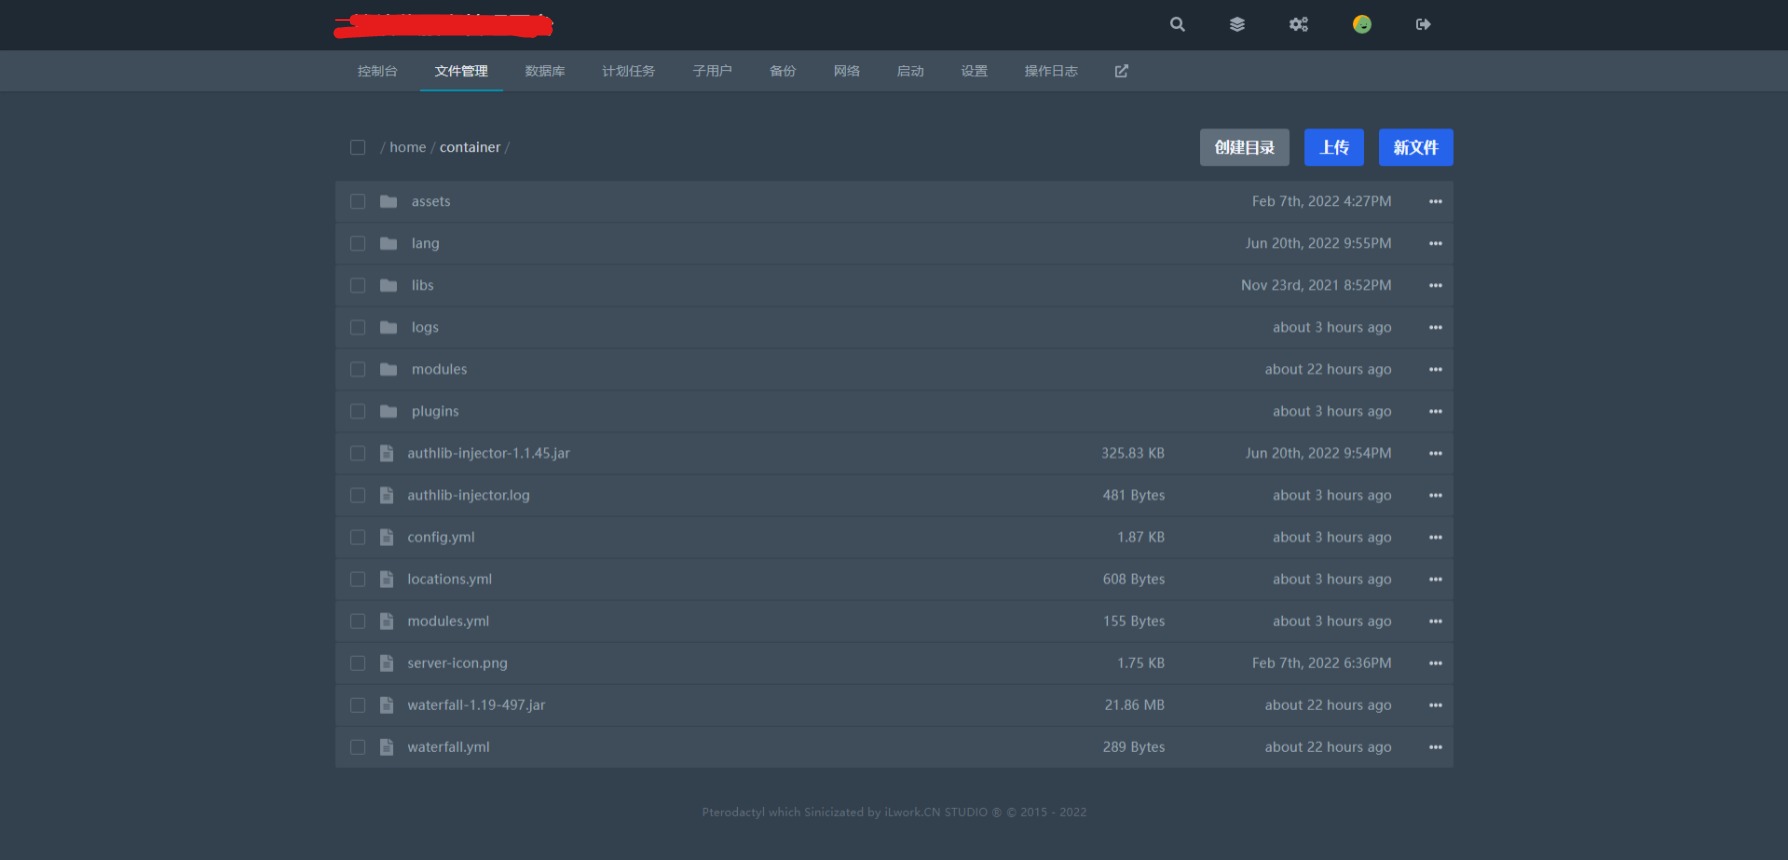
Task: Click the external link icon in navigation bar
Action: [1121, 71]
